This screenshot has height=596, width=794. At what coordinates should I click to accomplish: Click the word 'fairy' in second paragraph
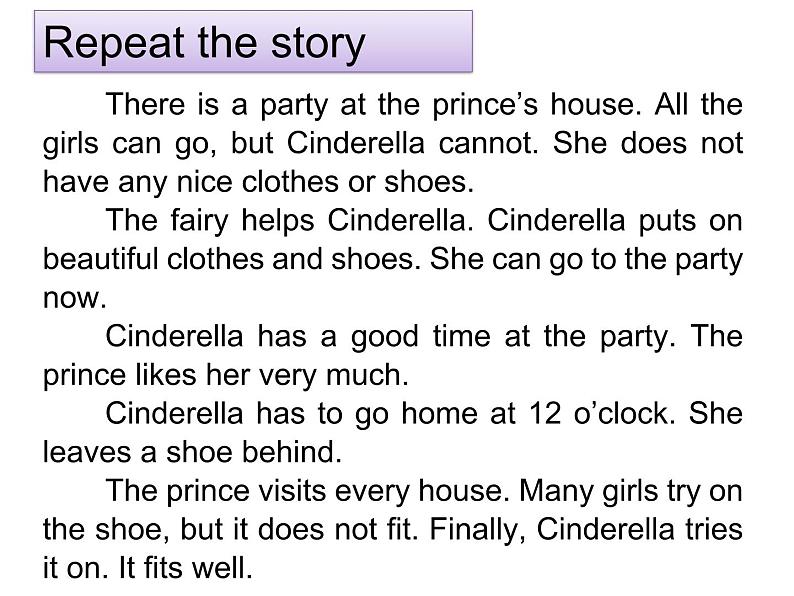pyautogui.click(x=199, y=221)
